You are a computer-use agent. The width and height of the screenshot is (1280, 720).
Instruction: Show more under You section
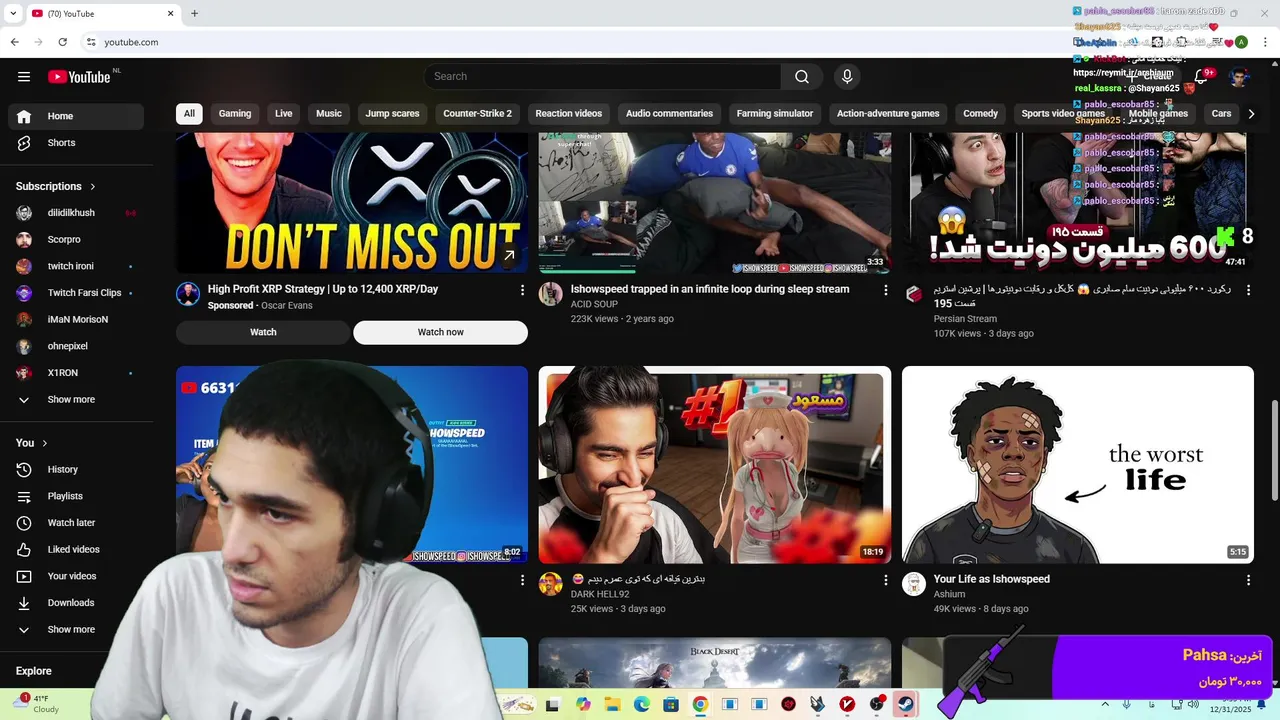[x=76, y=630]
